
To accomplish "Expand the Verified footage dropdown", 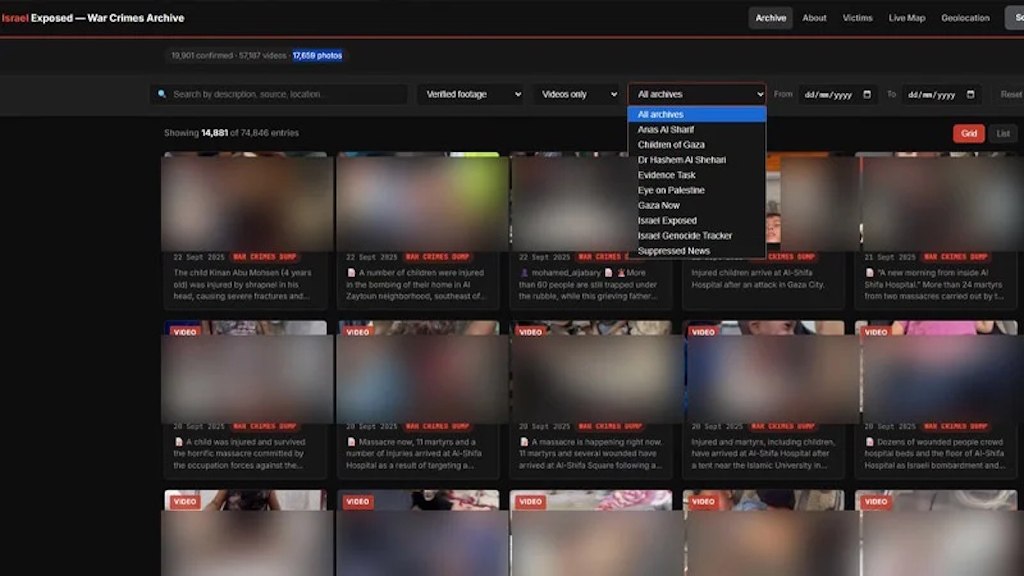I will tap(472, 94).
